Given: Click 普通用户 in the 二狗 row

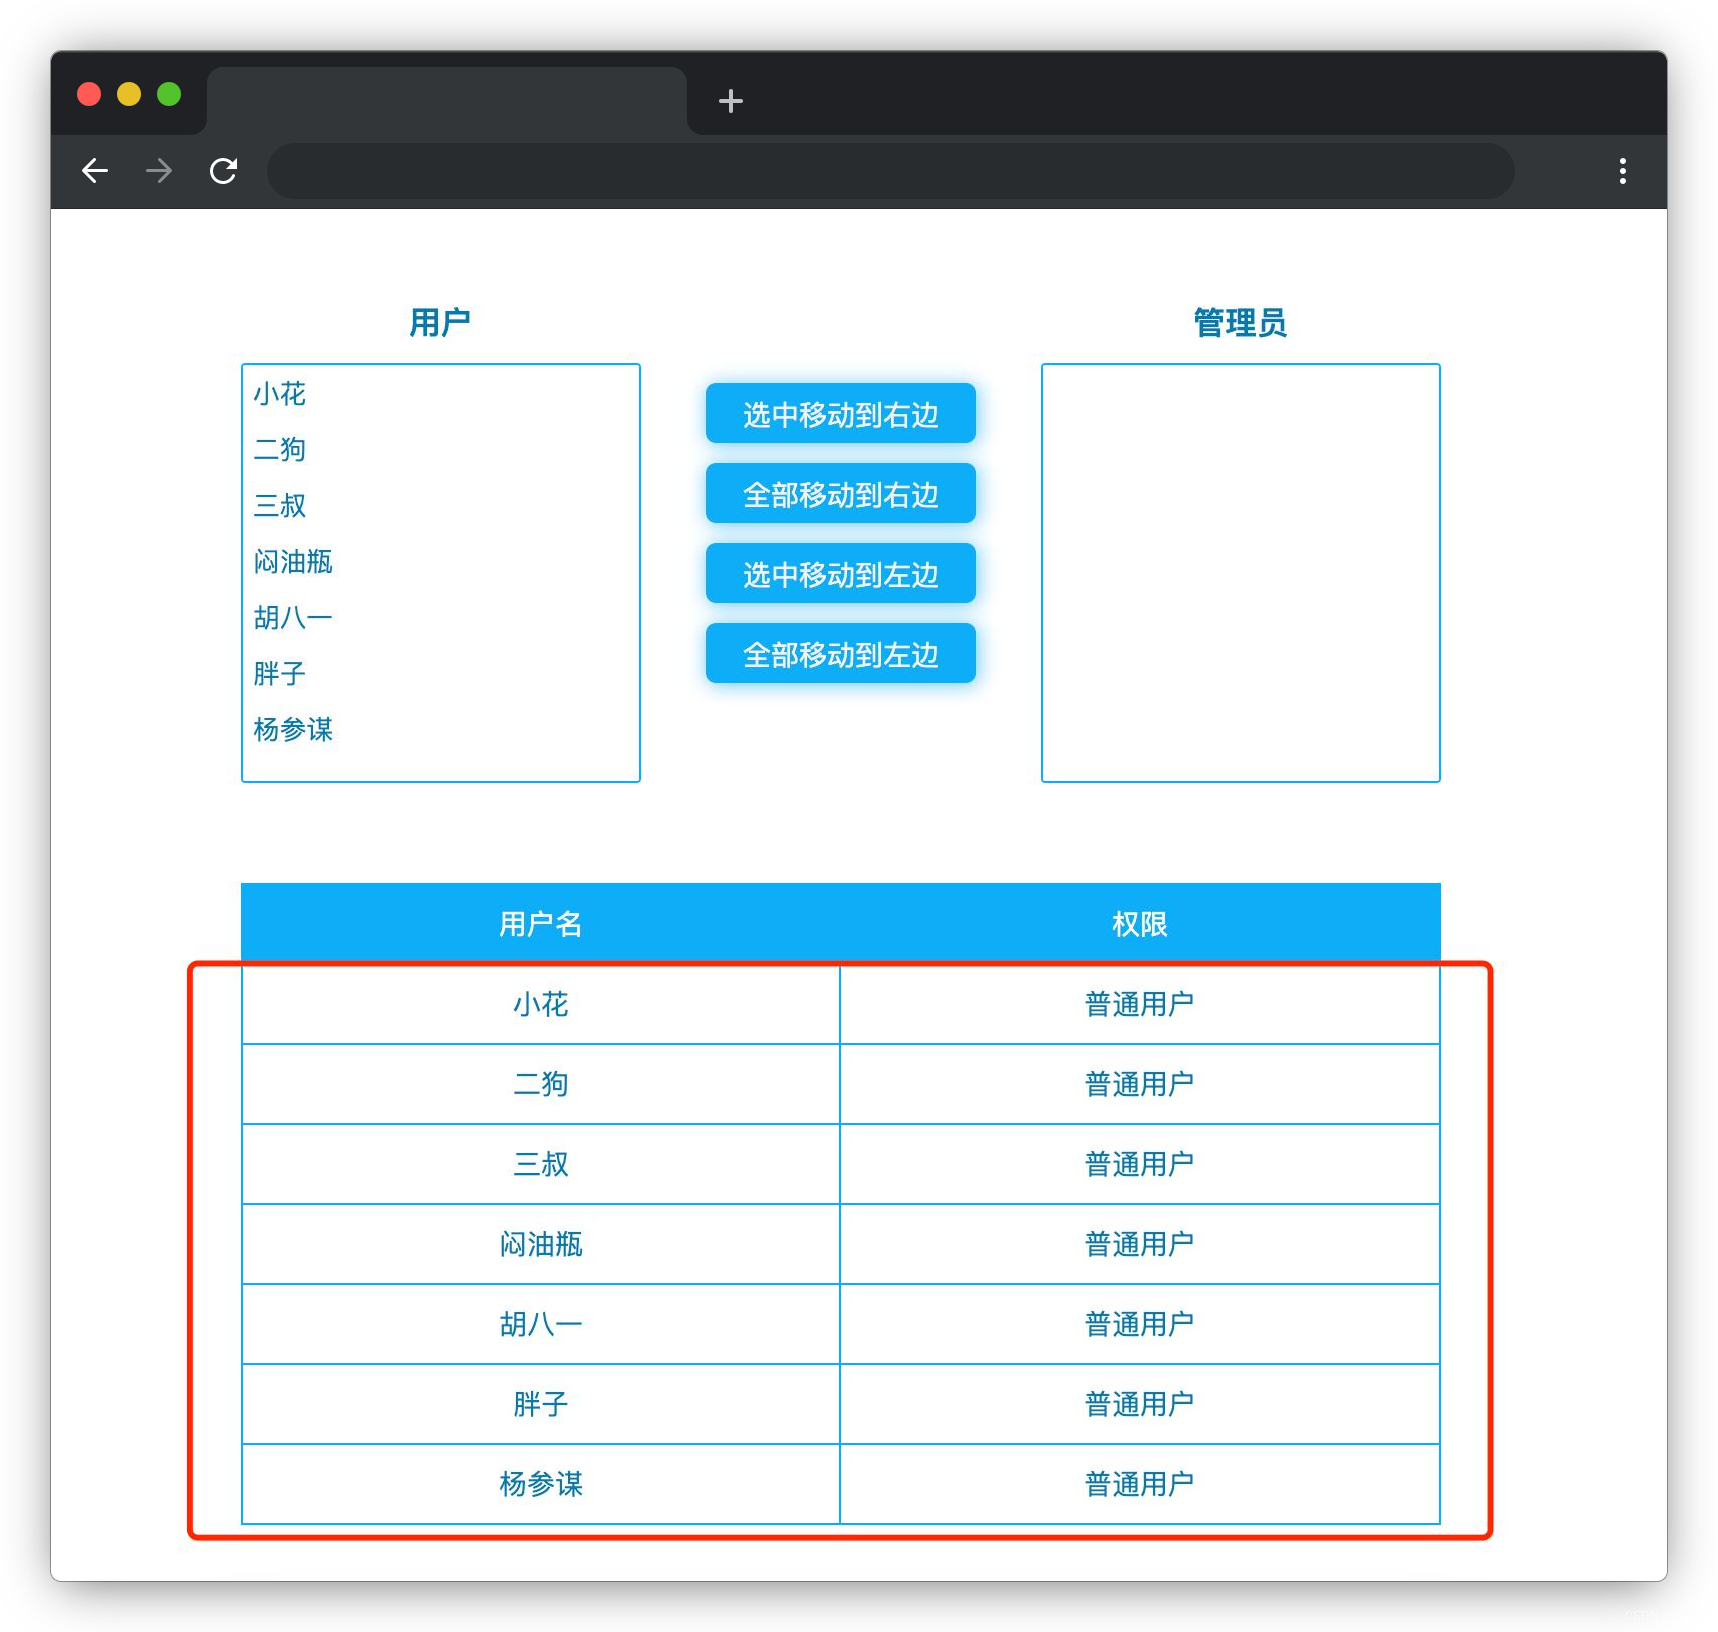Looking at the screenshot, I should [1140, 1084].
